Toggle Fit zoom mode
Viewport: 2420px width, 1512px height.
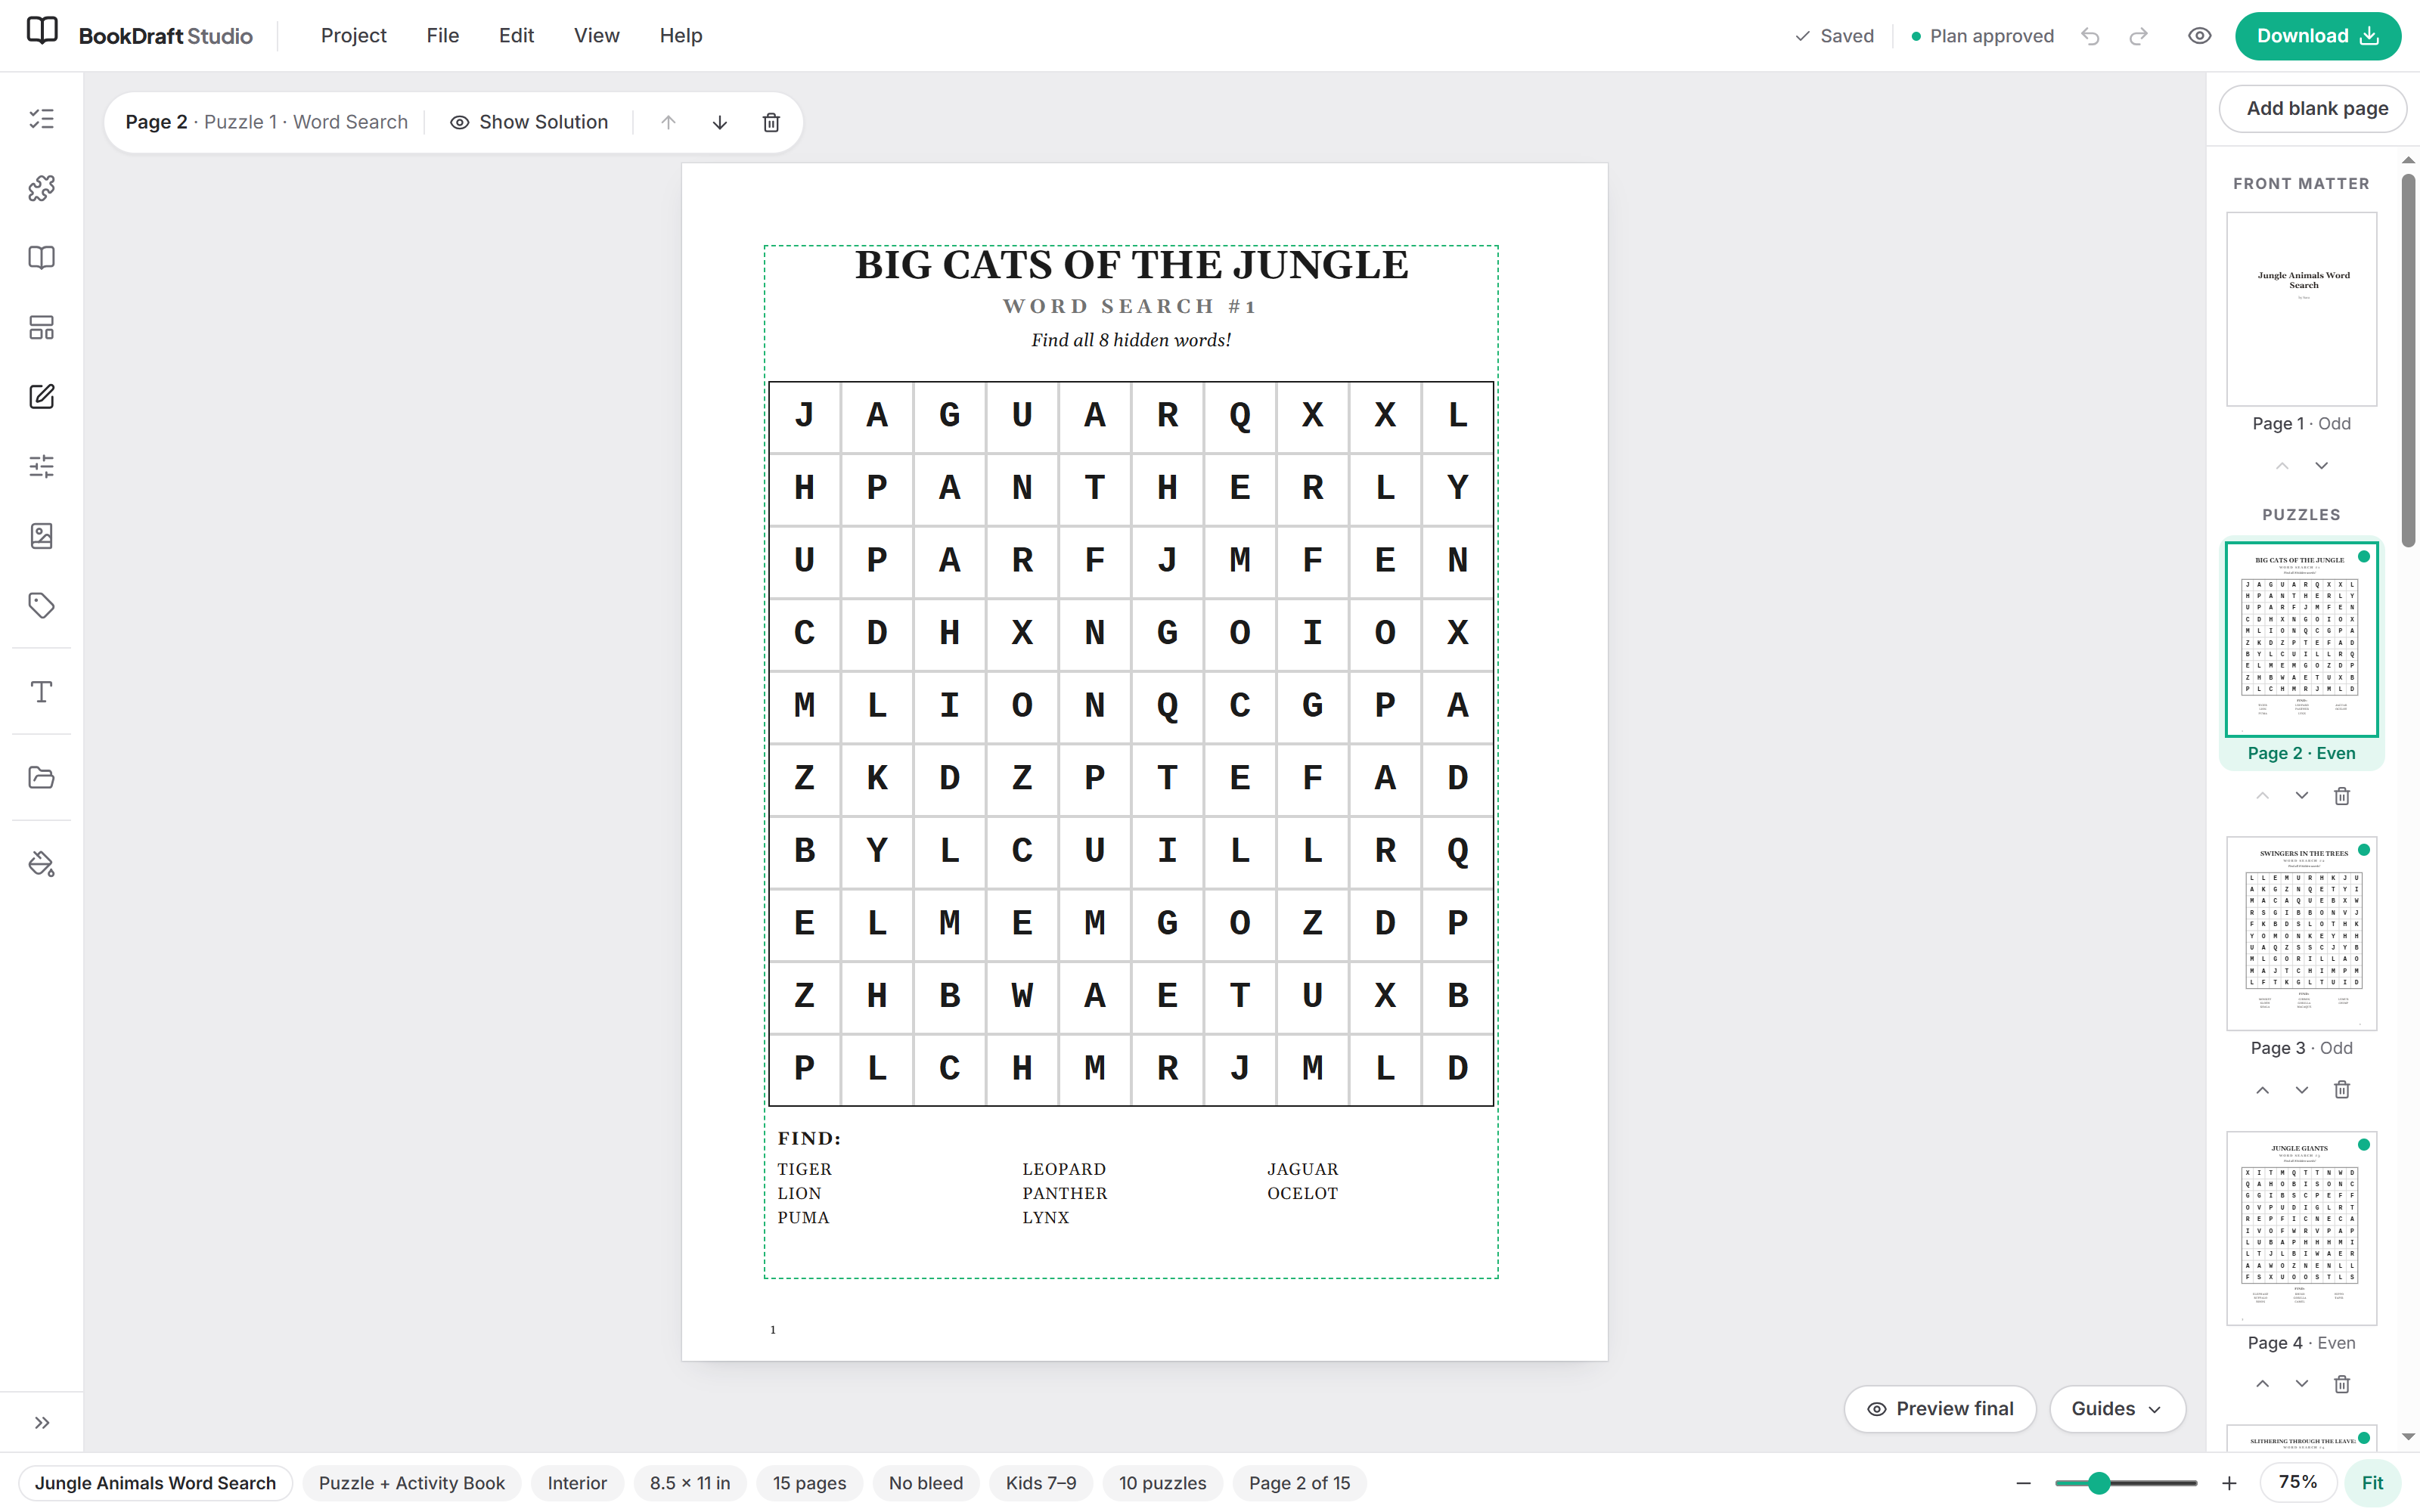2372,1482
